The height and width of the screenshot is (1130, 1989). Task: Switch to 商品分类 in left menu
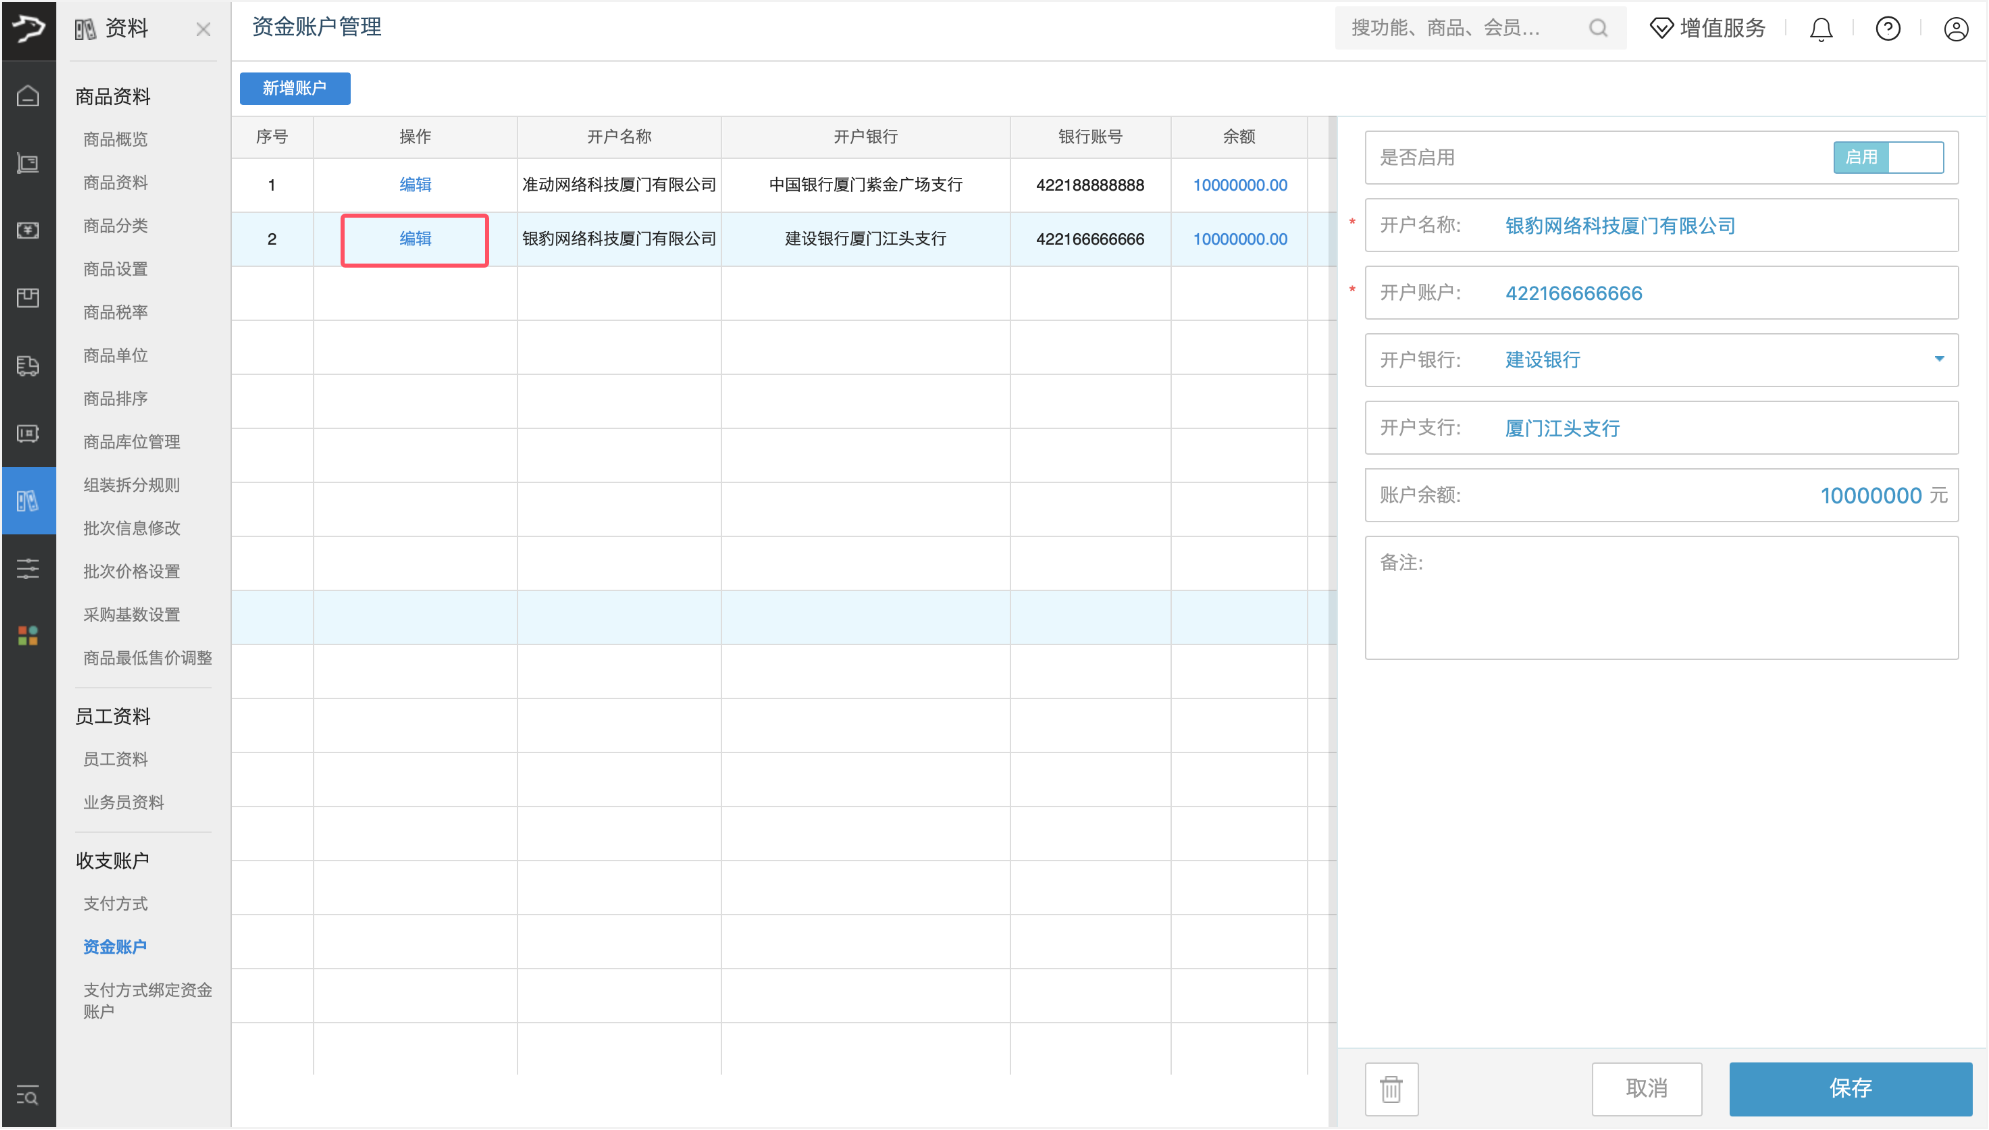115,225
